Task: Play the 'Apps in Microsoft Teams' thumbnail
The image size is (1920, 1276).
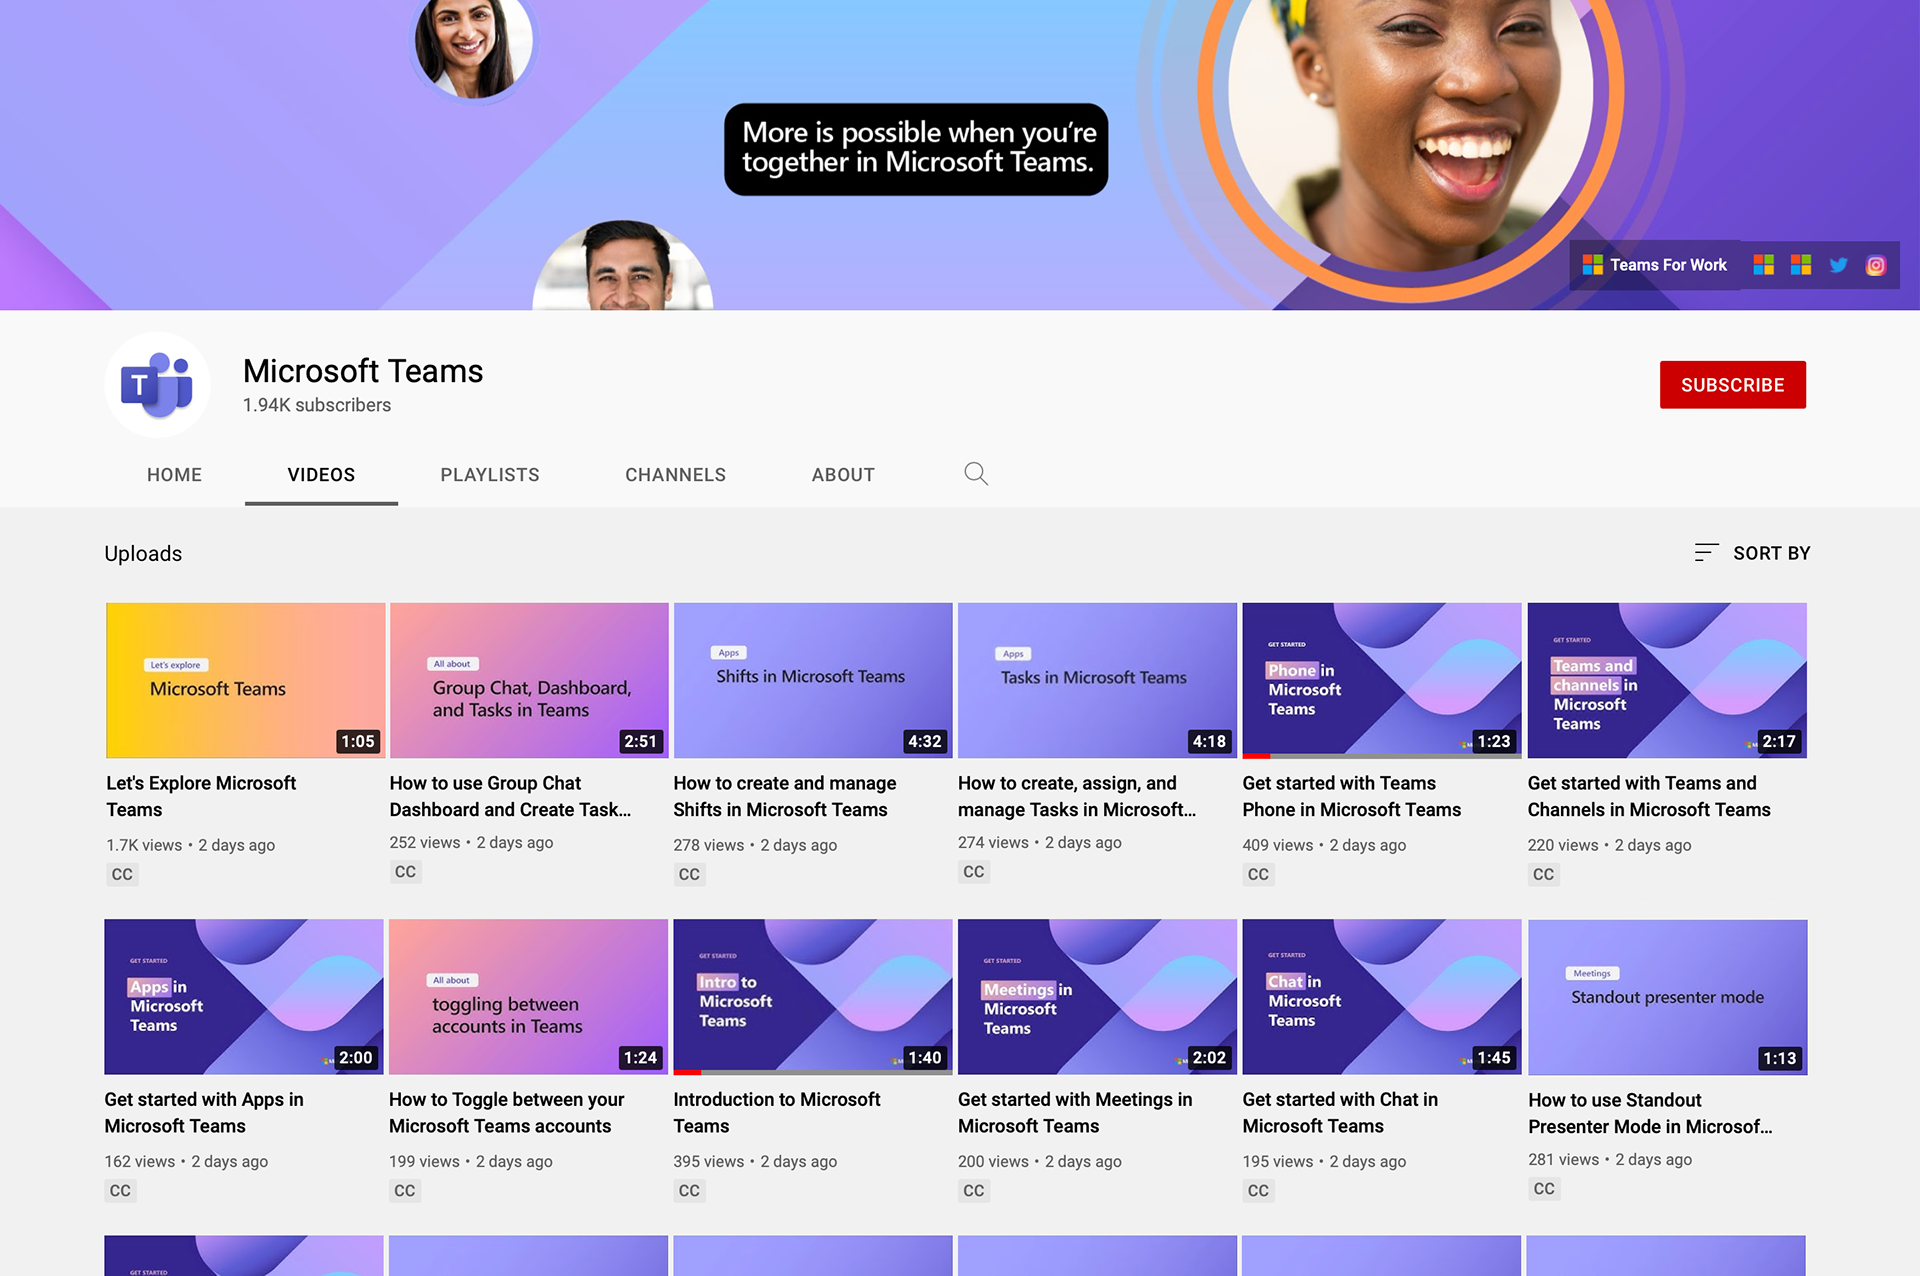Action: coord(244,997)
